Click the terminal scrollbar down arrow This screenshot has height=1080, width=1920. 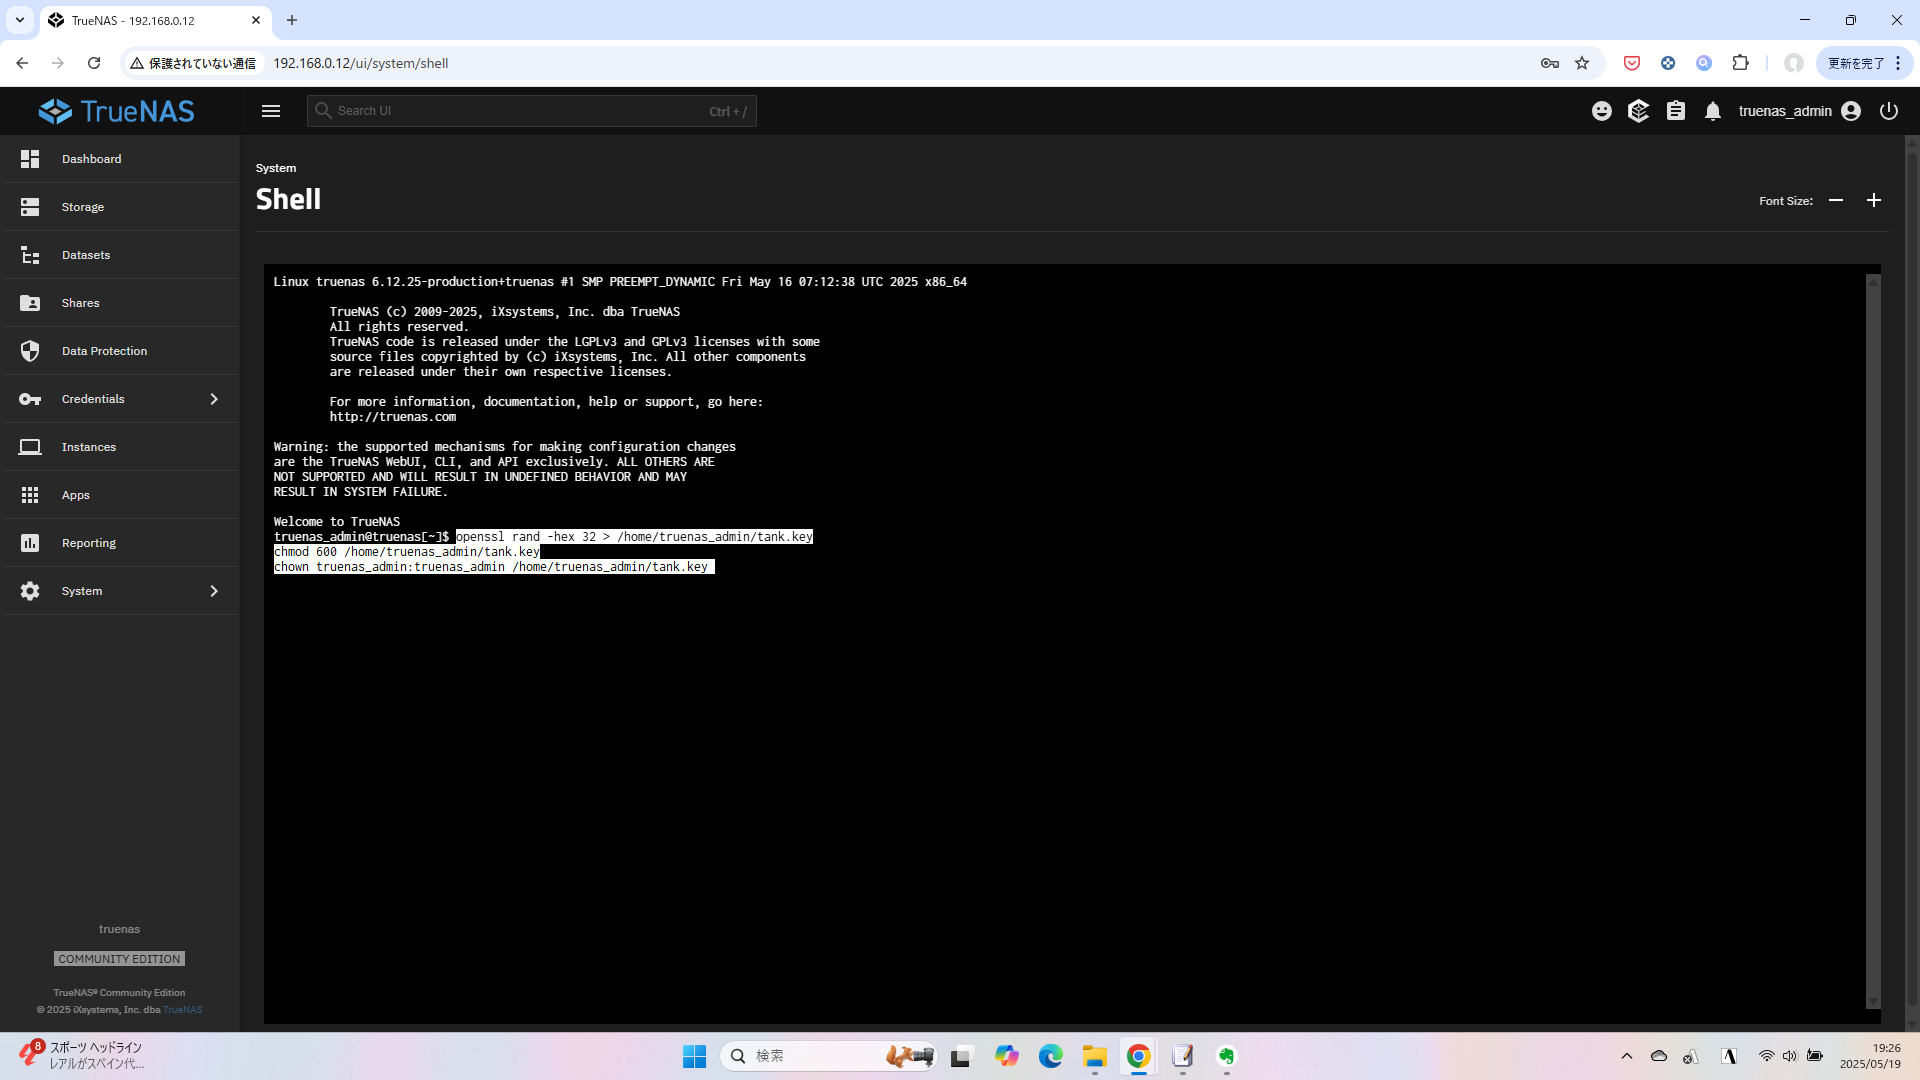(1873, 1001)
